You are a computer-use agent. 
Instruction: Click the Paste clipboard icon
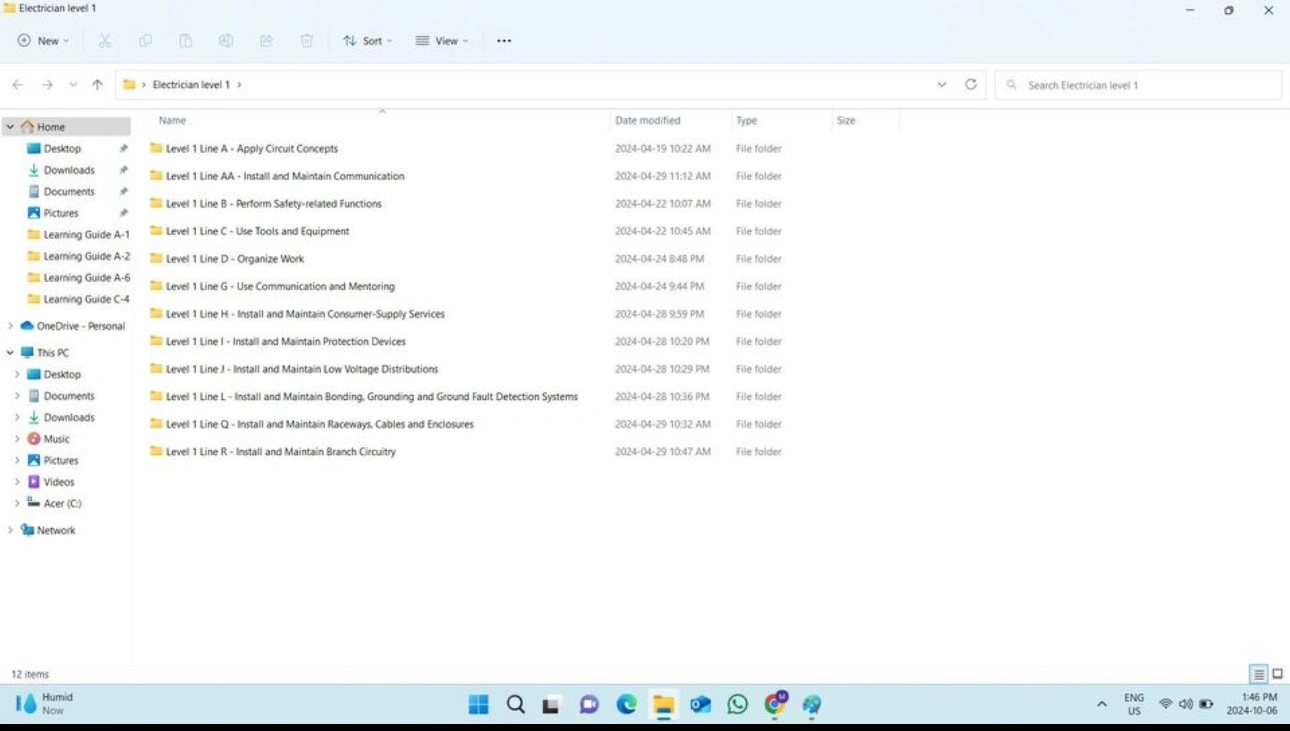click(186, 41)
